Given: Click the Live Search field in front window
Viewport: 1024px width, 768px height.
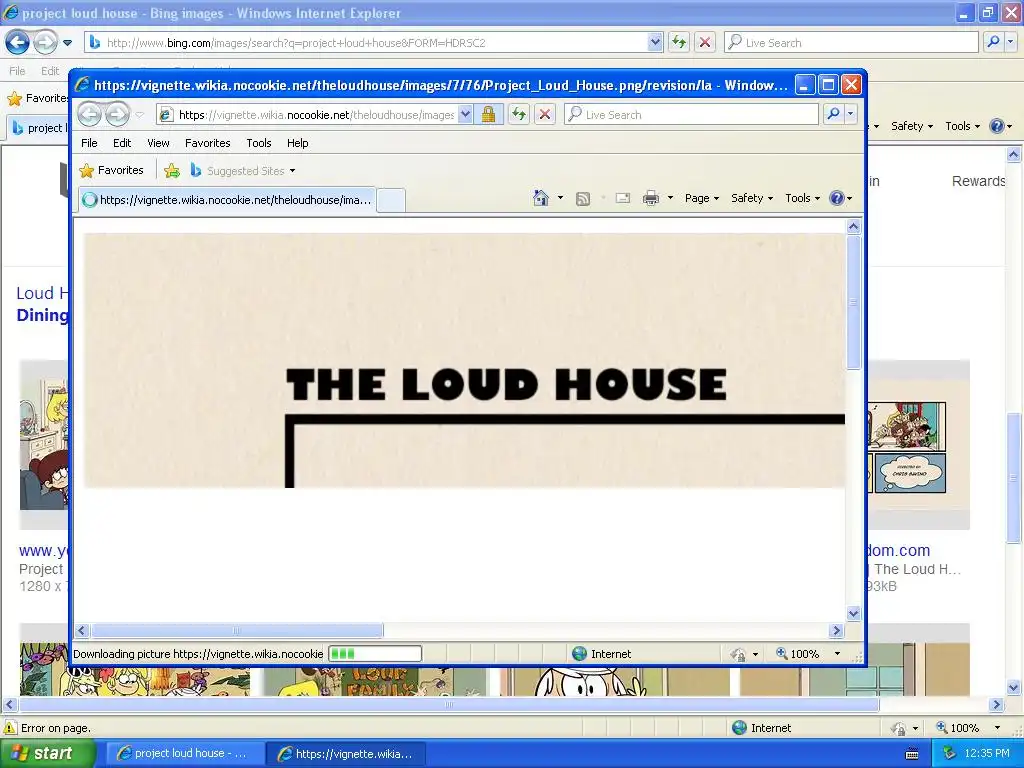Looking at the screenshot, I should pos(692,114).
